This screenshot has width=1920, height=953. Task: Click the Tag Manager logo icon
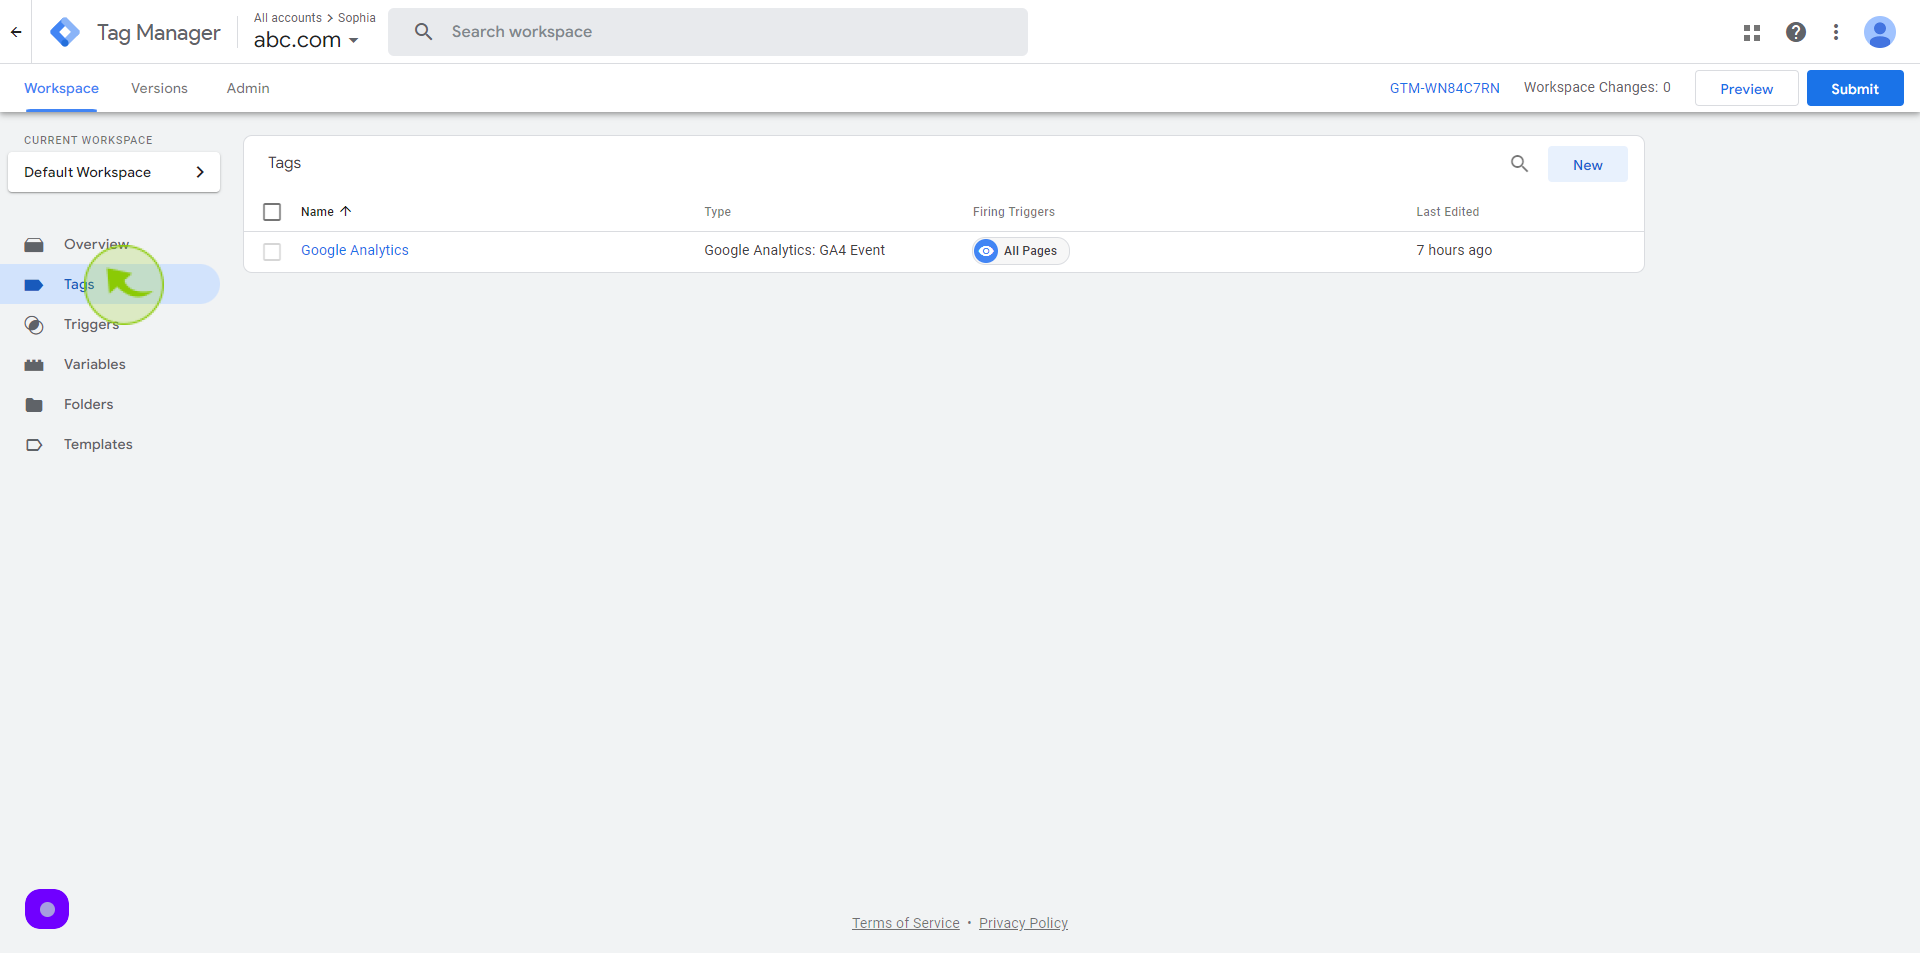tap(65, 32)
